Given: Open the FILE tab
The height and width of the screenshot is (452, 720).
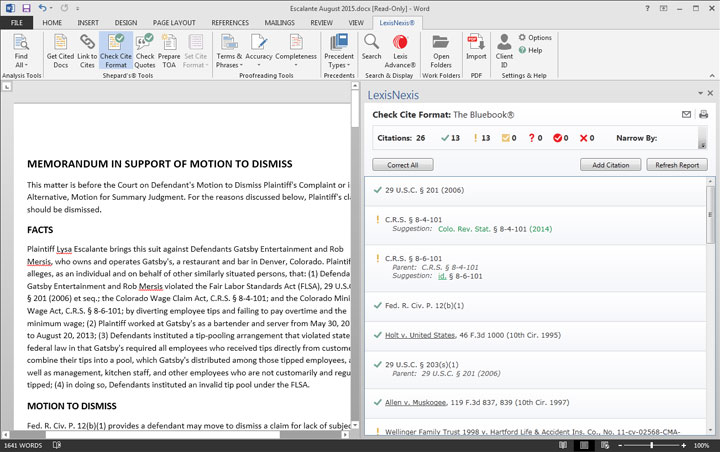Looking at the screenshot, I should tap(17, 23).
